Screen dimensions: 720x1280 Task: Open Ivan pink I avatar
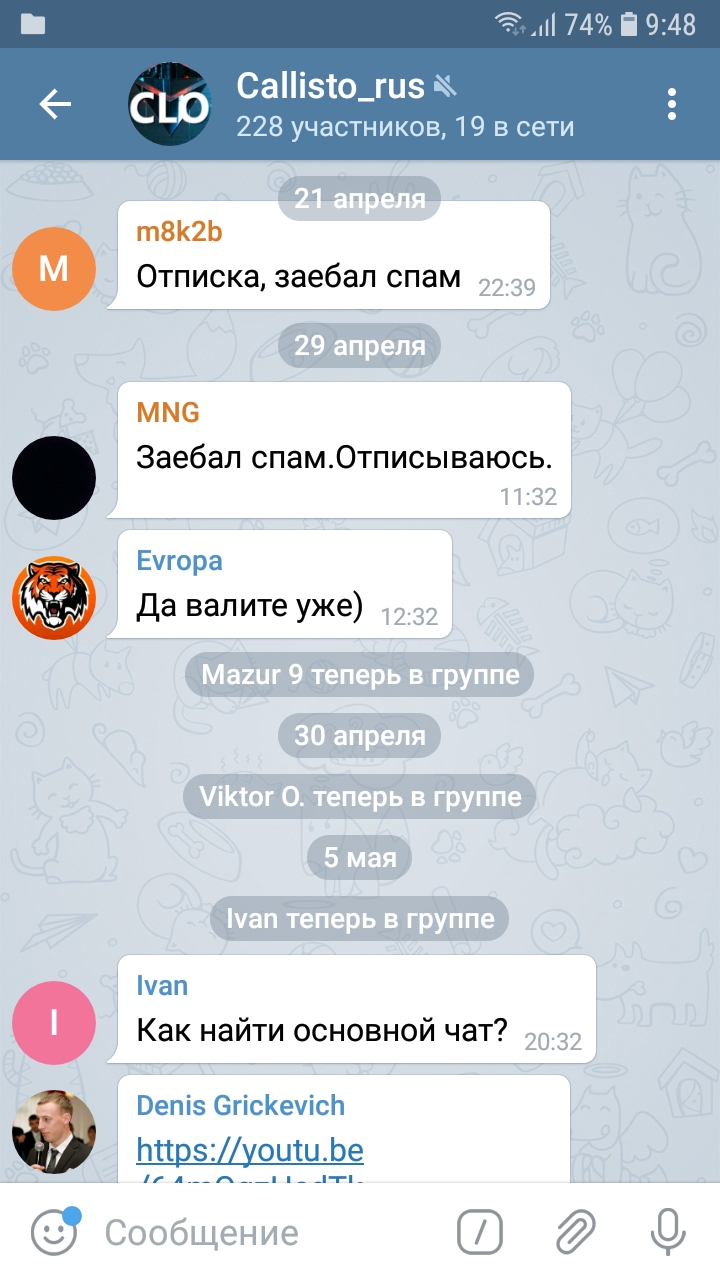click(54, 1022)
